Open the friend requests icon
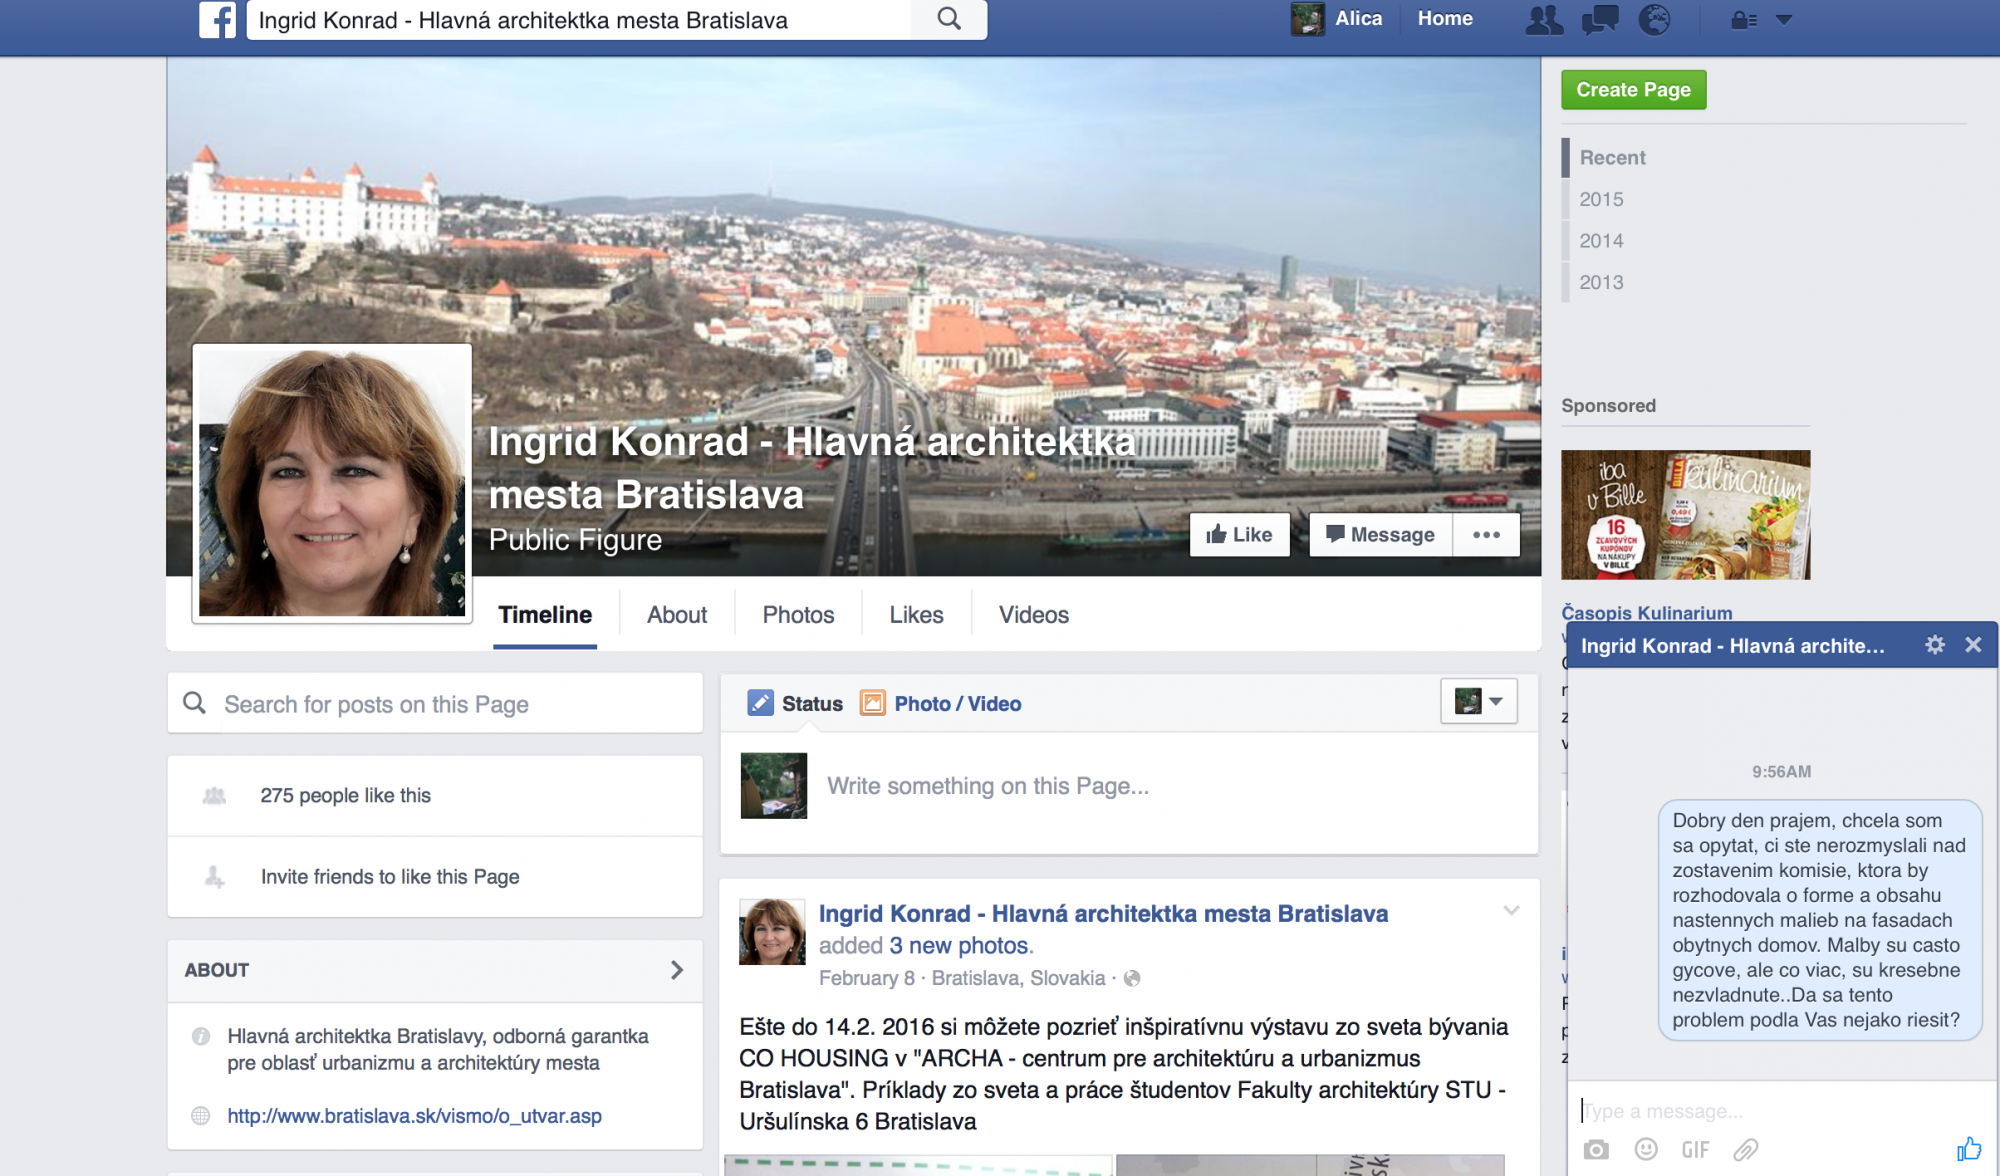This screenshot has width=2000, height=1176. [1543, 20]
